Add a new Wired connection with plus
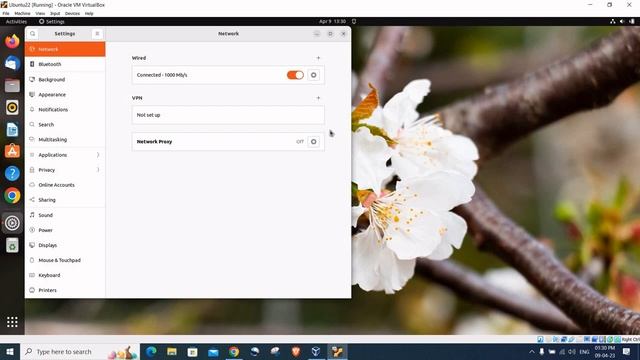 click(318, 58)
